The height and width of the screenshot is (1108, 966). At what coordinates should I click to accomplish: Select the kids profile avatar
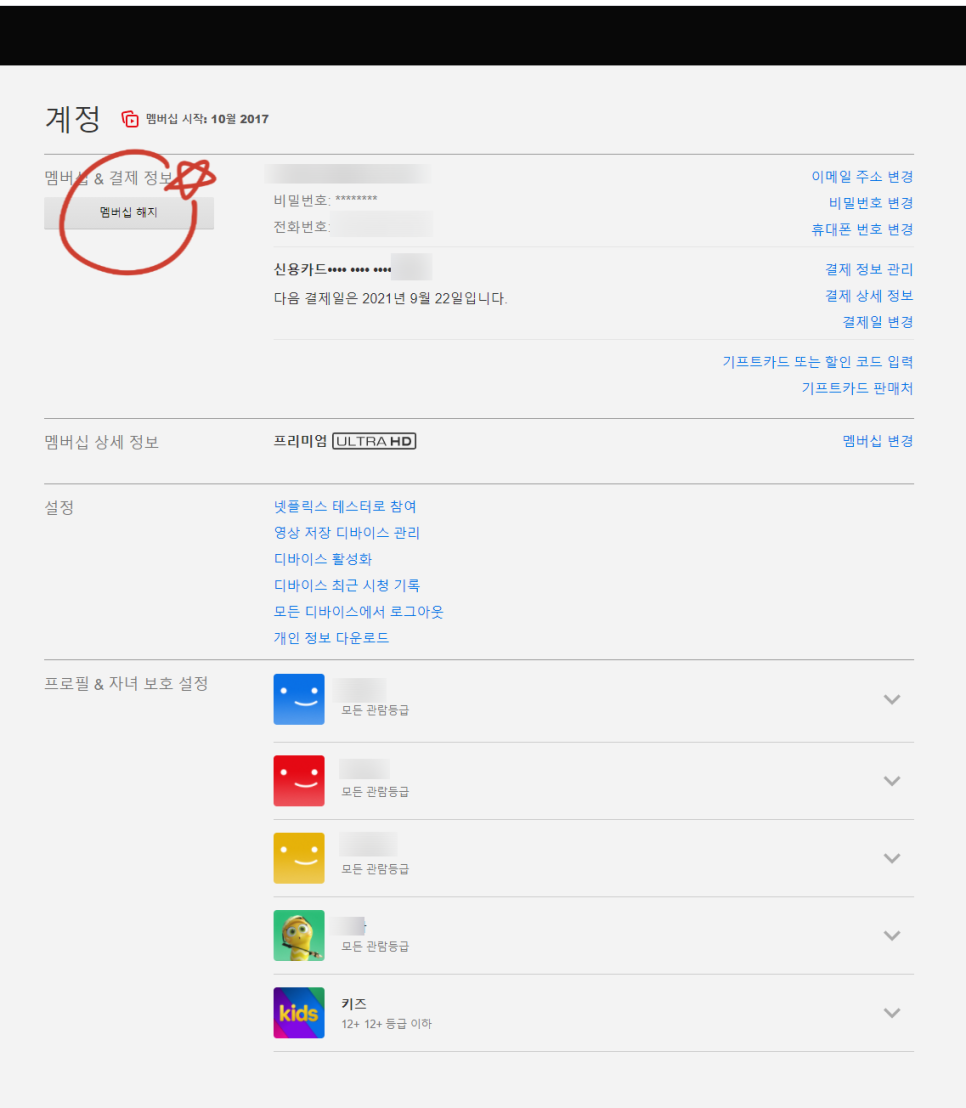299,1013
